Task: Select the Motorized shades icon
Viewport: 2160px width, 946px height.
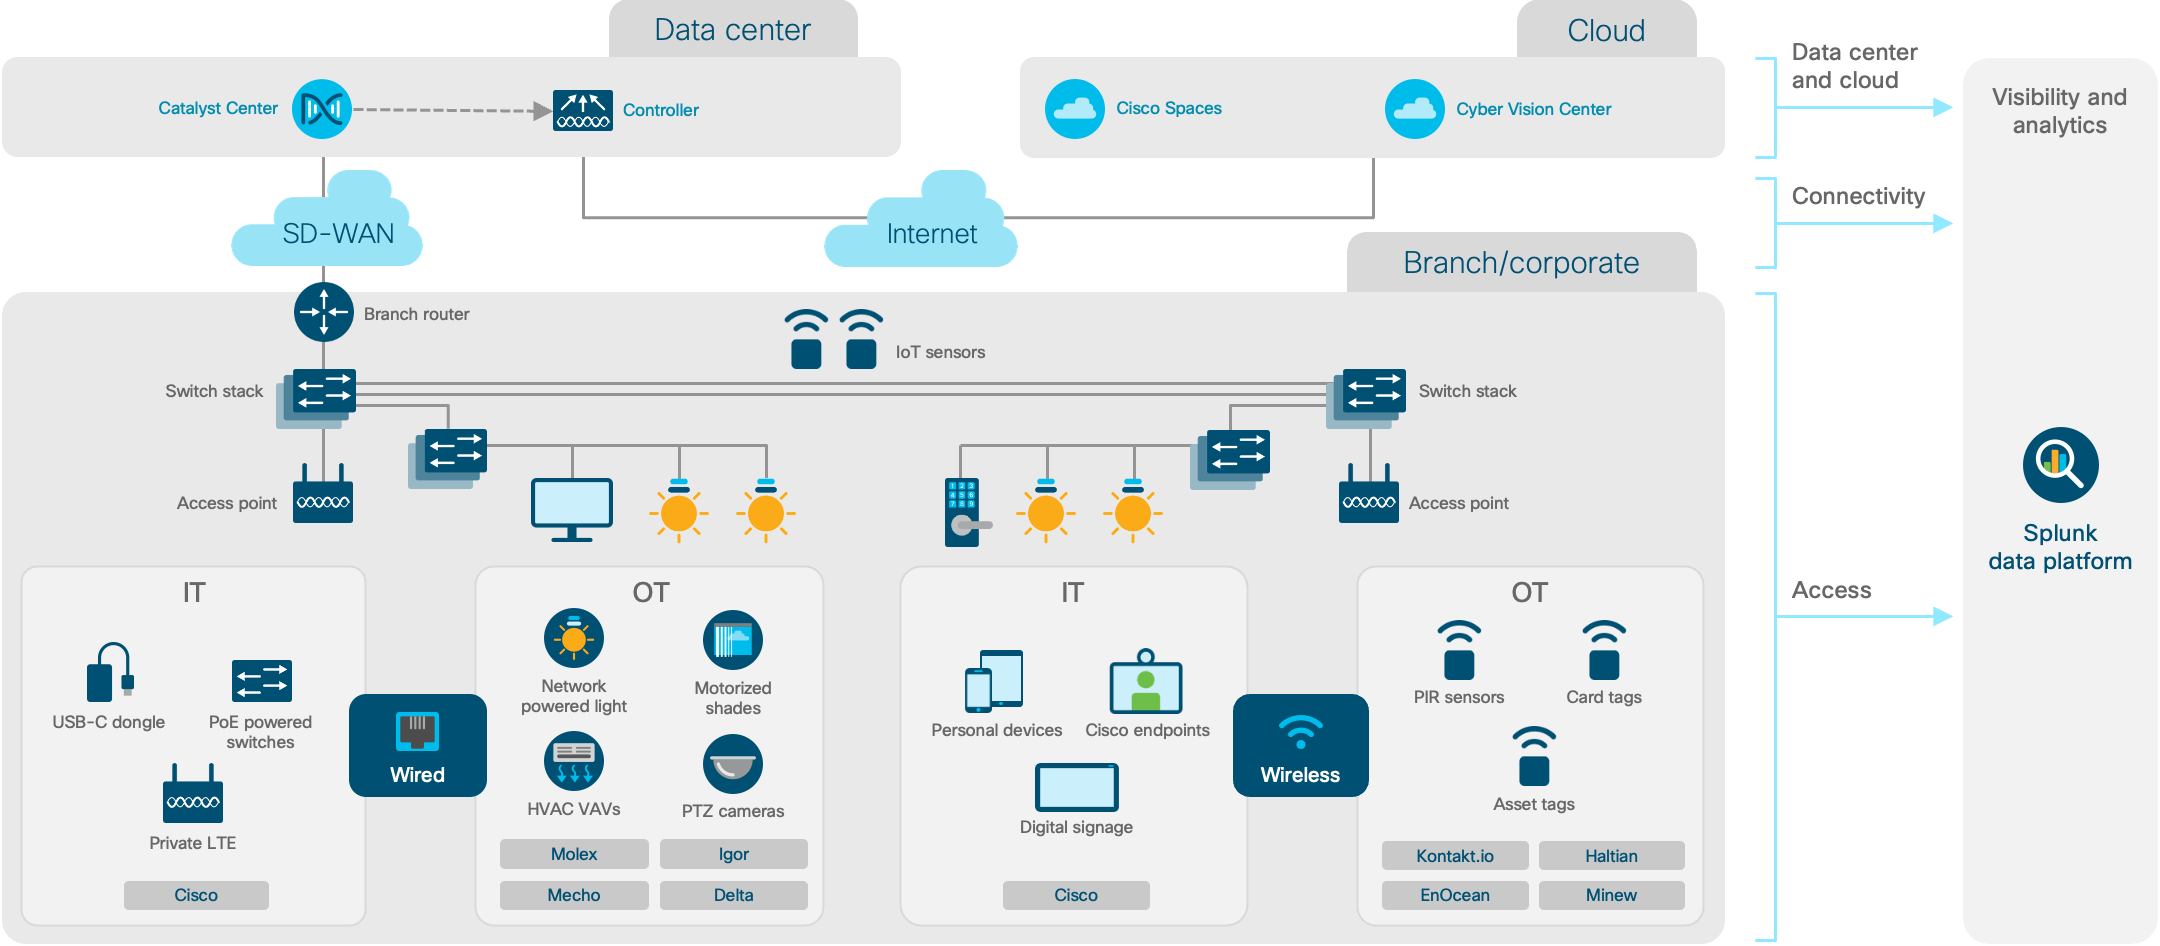Action: pos(733,640)
